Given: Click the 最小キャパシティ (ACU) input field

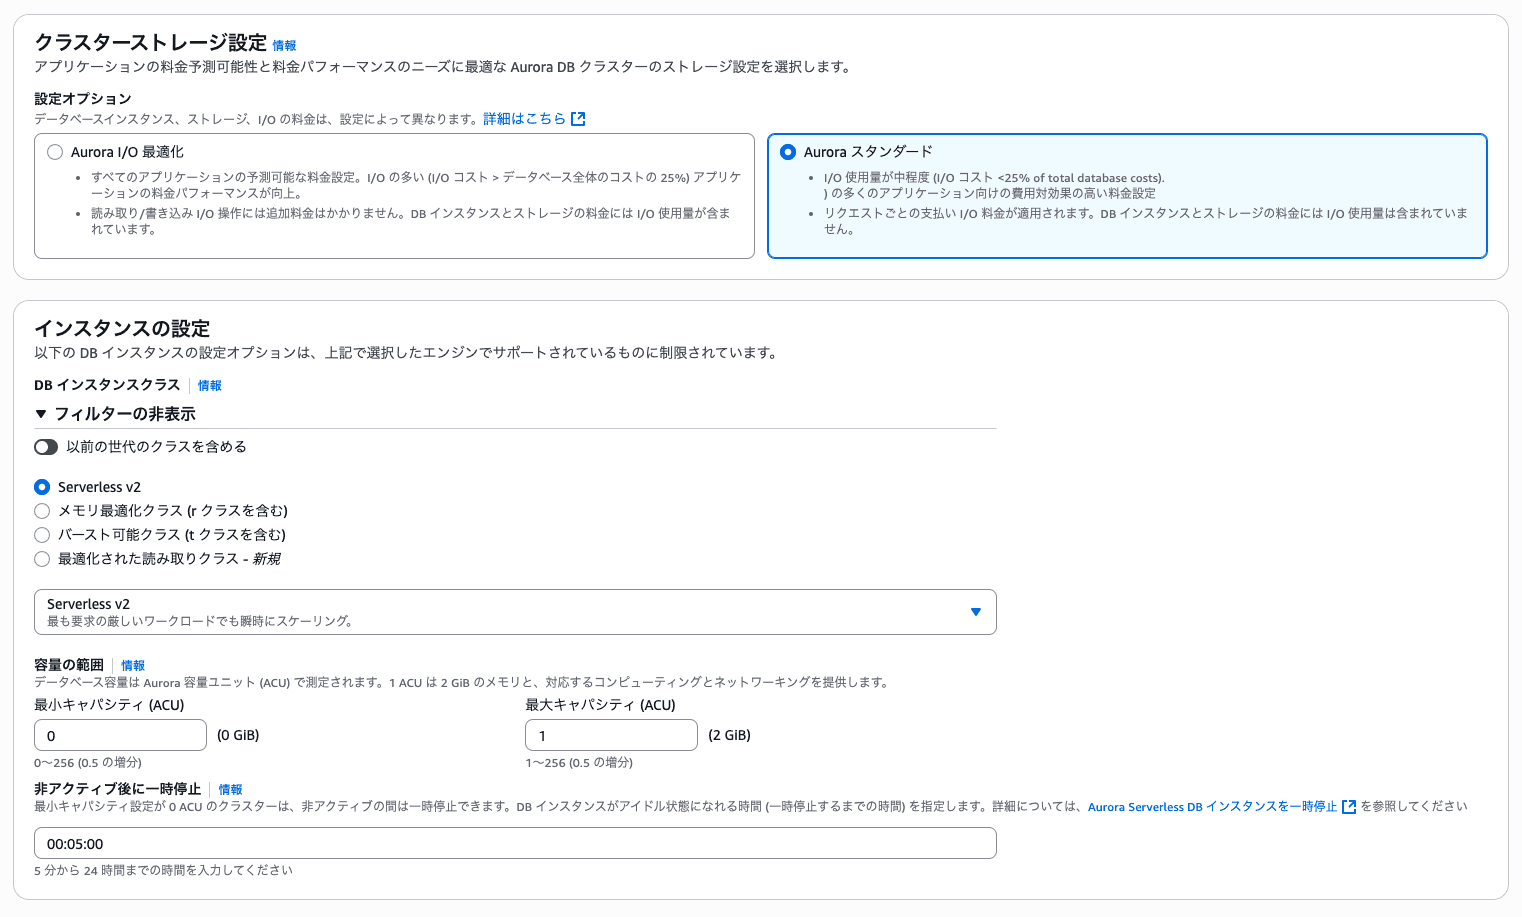Looking at the screenshot, I should point(120,734).
